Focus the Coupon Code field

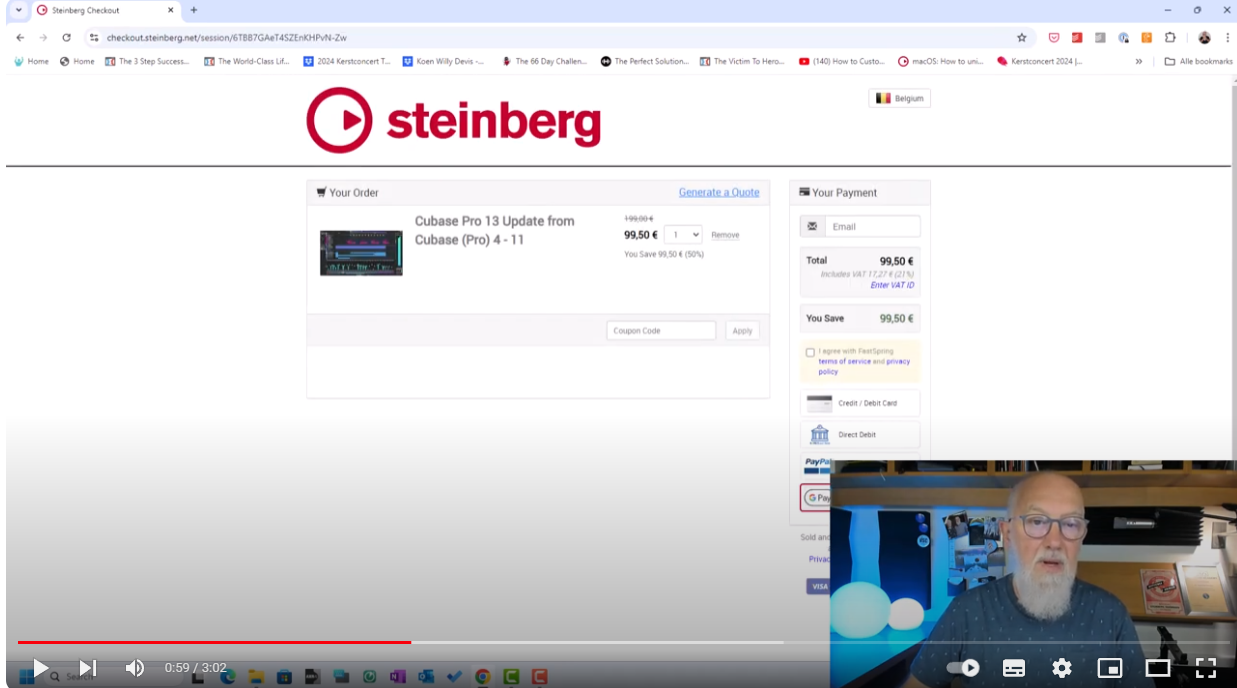(661, 331)
